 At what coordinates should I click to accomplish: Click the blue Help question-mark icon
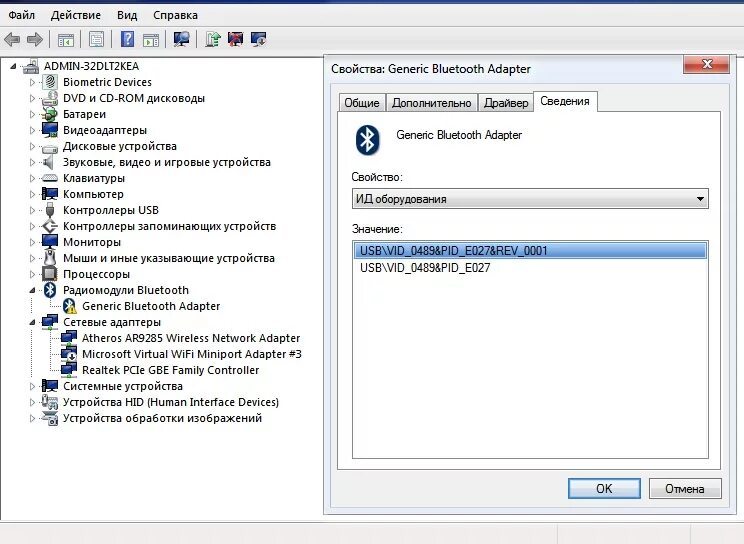coord(127,39)
